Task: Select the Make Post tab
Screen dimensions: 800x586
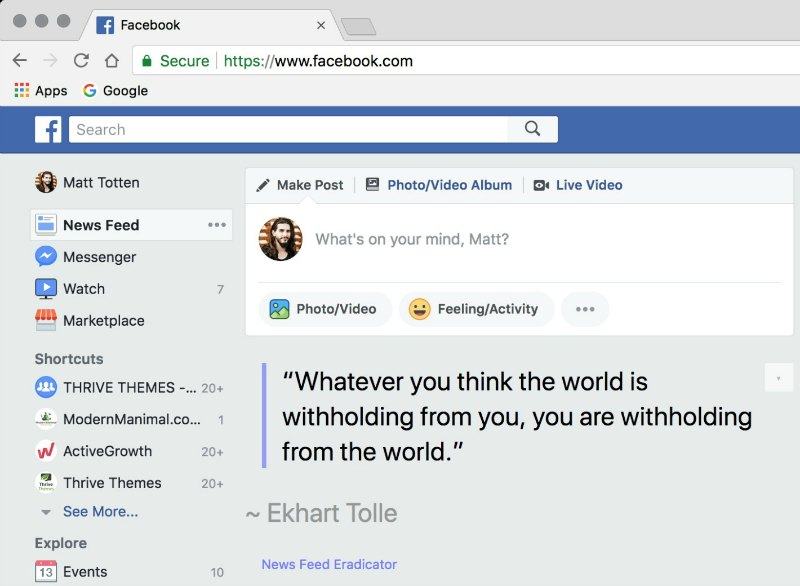Action: [300, 185]
